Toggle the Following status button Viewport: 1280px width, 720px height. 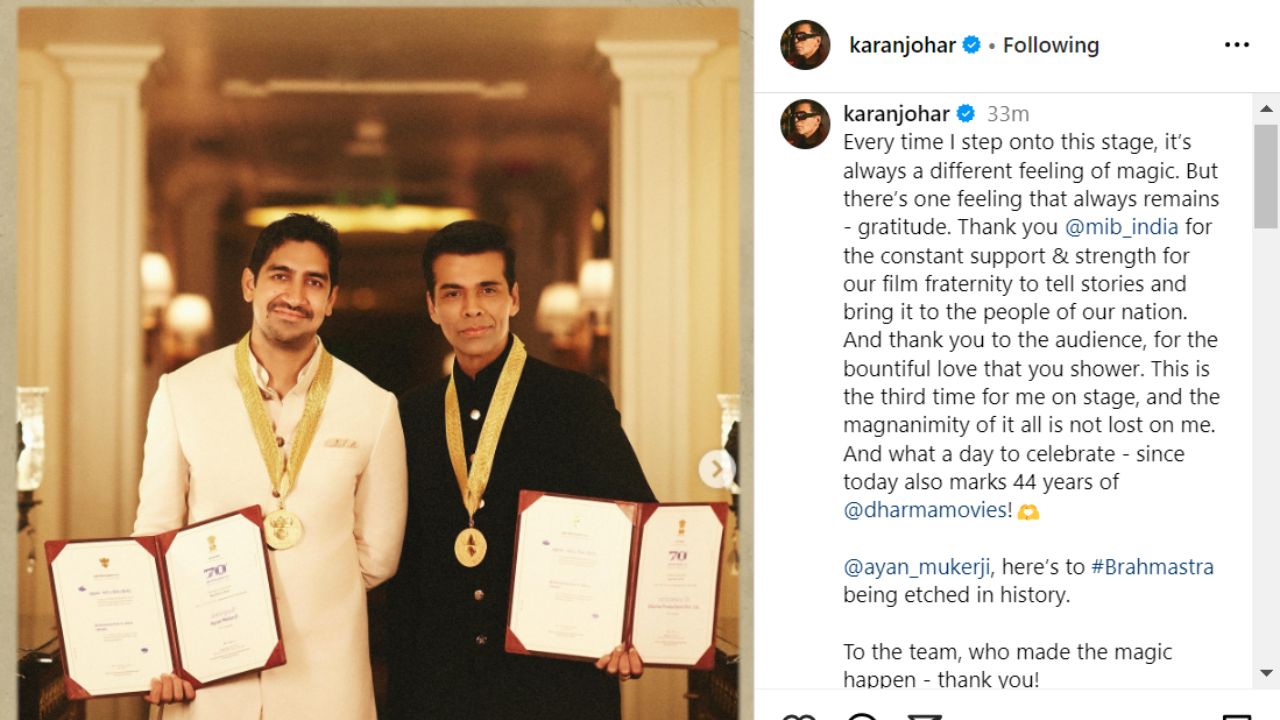point(1050,45)
